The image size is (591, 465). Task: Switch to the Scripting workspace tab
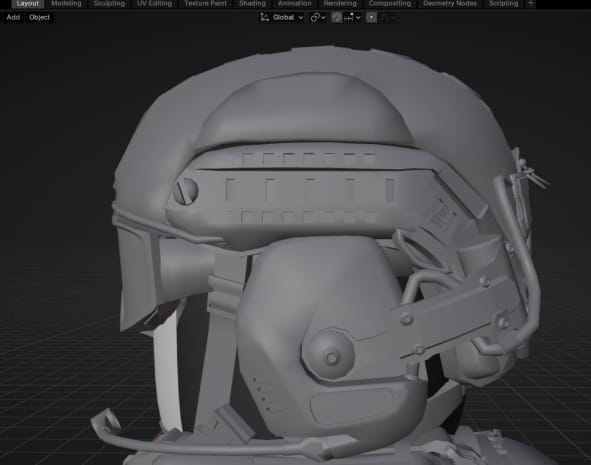click(x=503, y=3)
